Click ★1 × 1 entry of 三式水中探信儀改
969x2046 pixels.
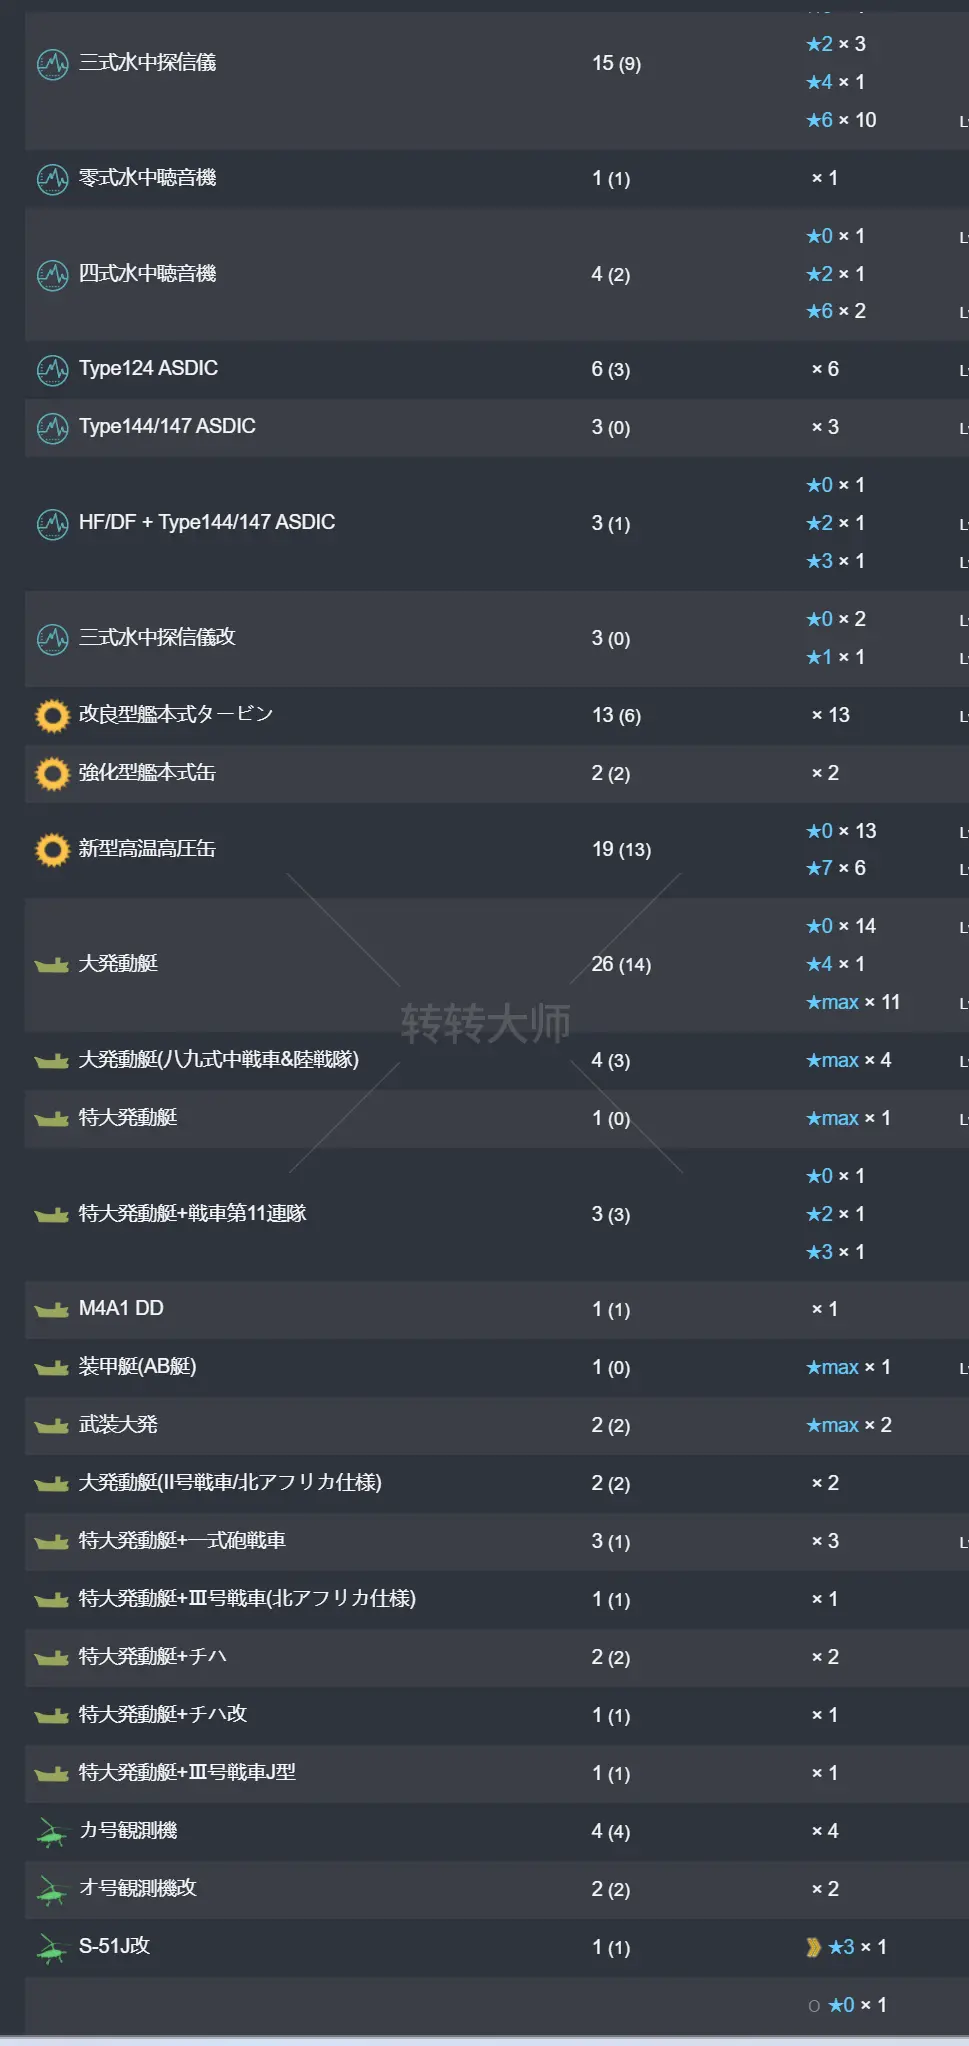pyautogui.click(x=836, y=657)
